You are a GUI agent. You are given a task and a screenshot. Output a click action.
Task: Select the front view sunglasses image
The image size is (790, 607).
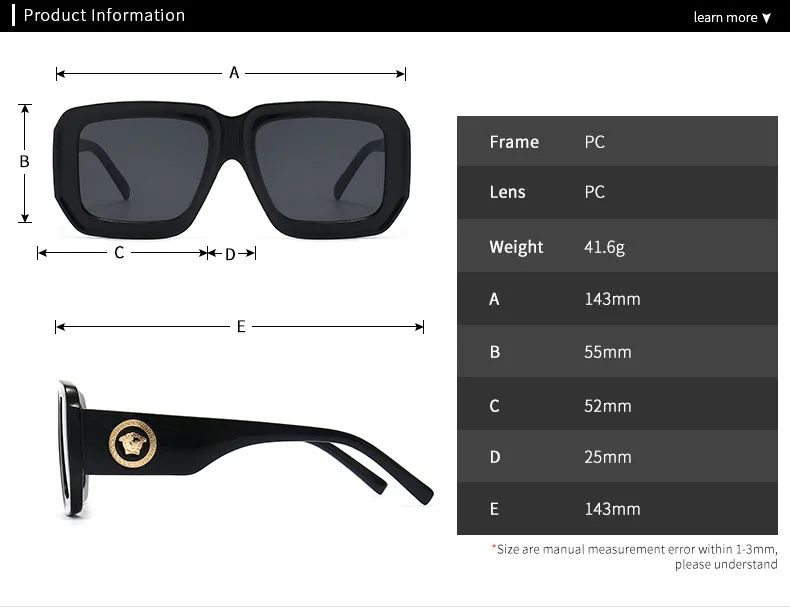(x=232, y=170)
